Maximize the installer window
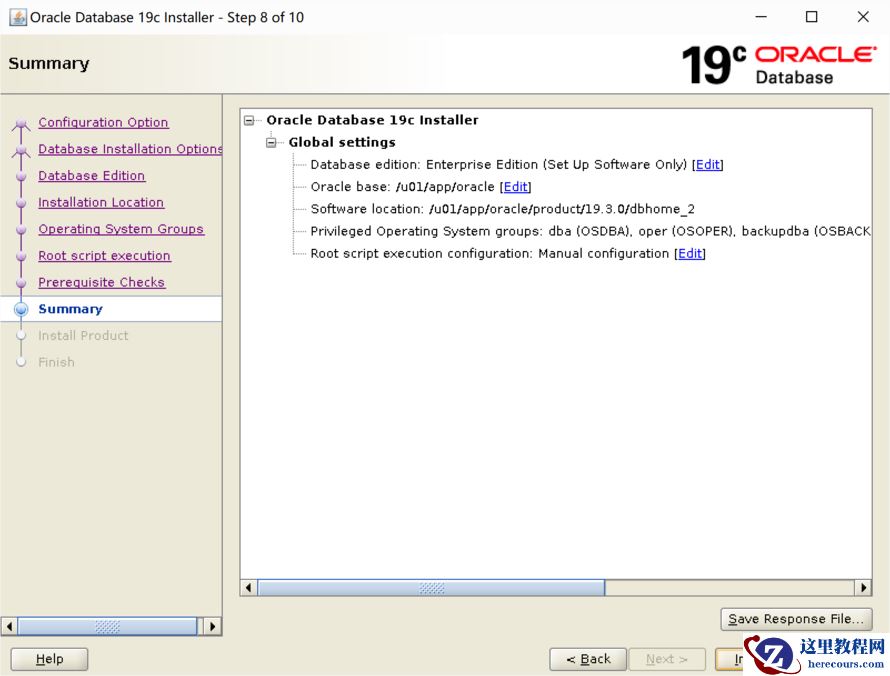 pyautogui.click(x=812, y=17)
